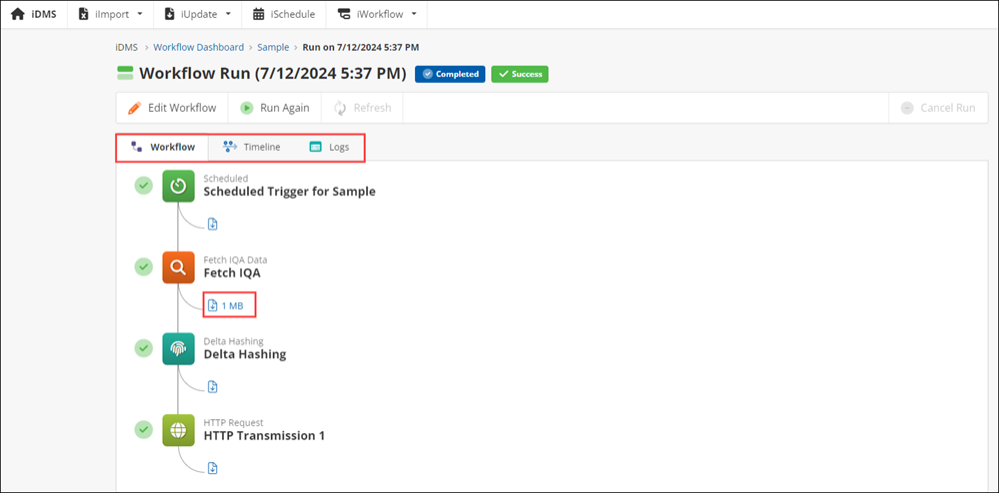Viewport: 999px width, 493px height.
Task: Click success checkmark beside Delta Hashing
Action: pyautogui.click(x=144, y=347)
